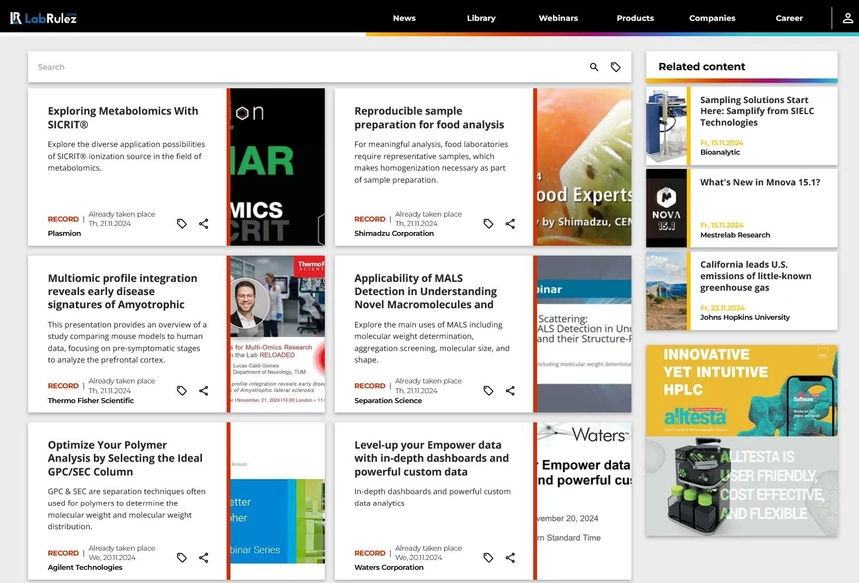
Task: Open 'California leads U.S. emissions' article
Action: (755, 277)
